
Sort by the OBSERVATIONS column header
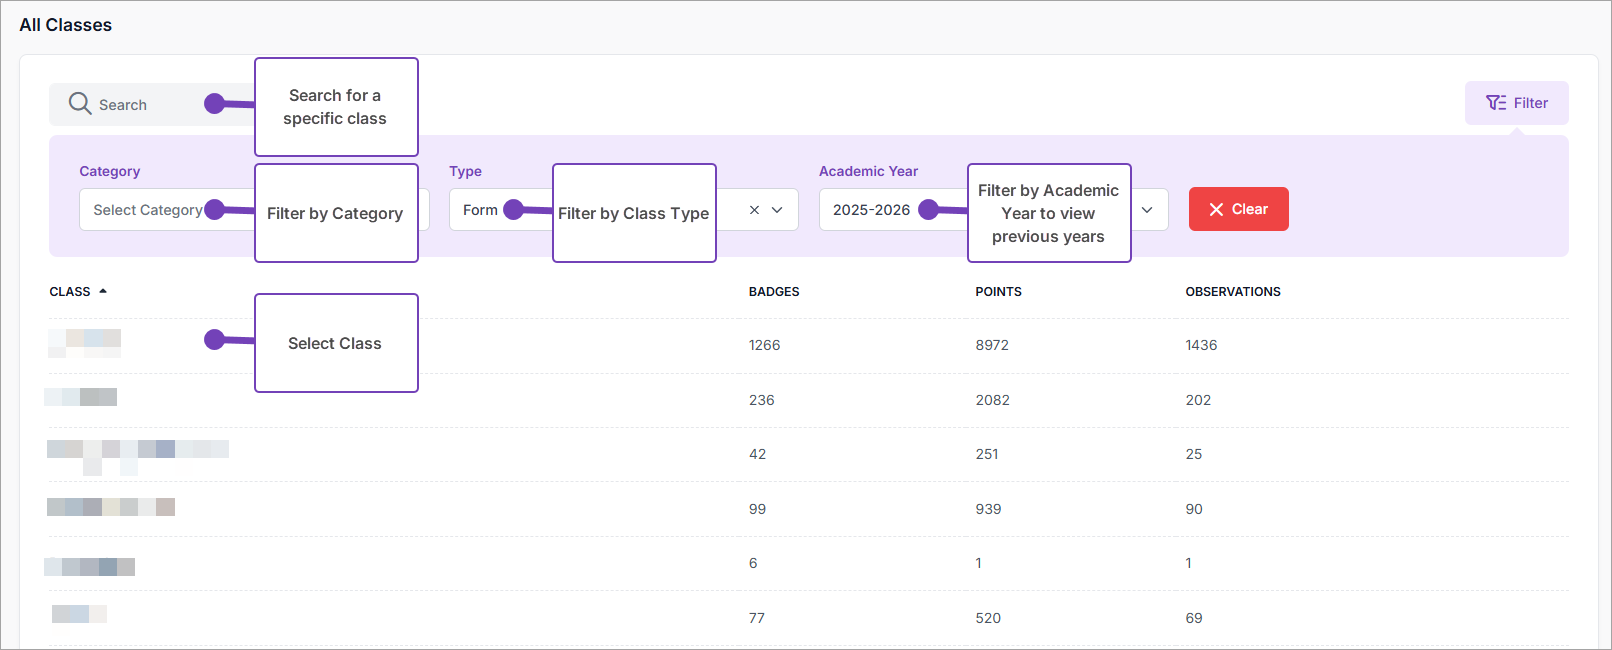tap(1232, 292)
